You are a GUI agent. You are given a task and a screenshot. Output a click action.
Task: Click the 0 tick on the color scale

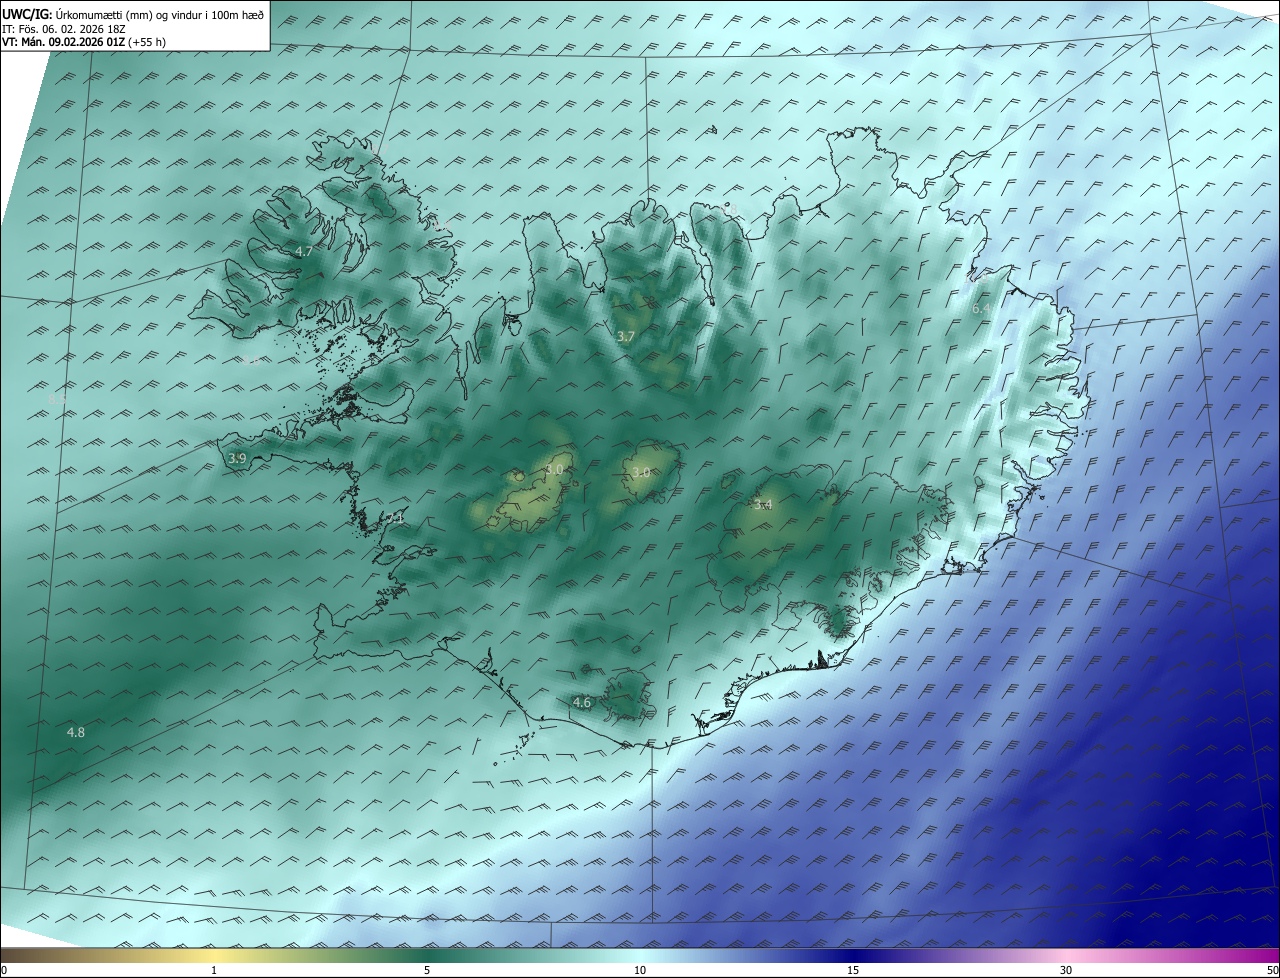(4, 970)
